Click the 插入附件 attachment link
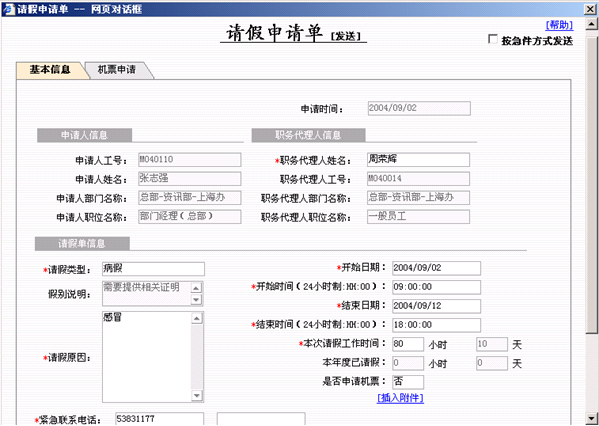The width and height of the screenshot is (599, 426). click(x=400, y=398)
